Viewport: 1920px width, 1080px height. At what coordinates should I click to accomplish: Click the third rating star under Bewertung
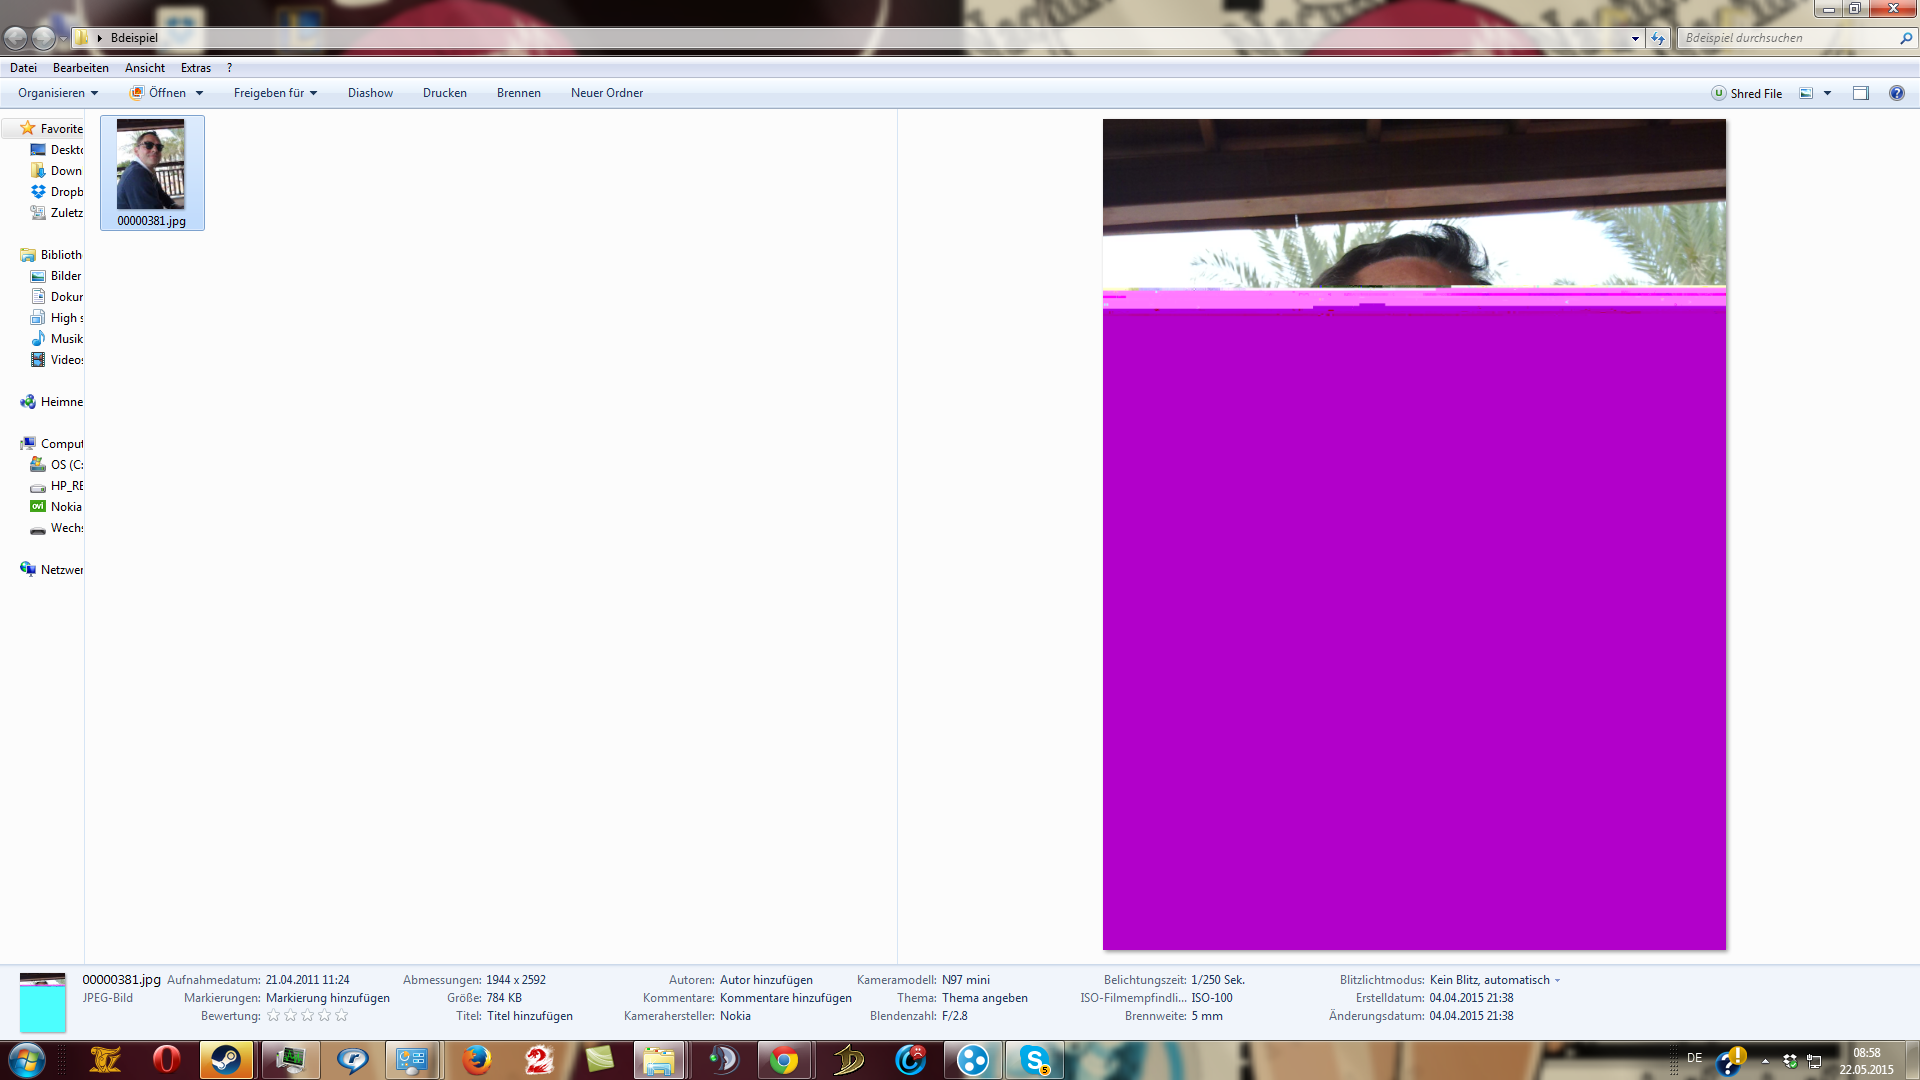click(307, 1016)
